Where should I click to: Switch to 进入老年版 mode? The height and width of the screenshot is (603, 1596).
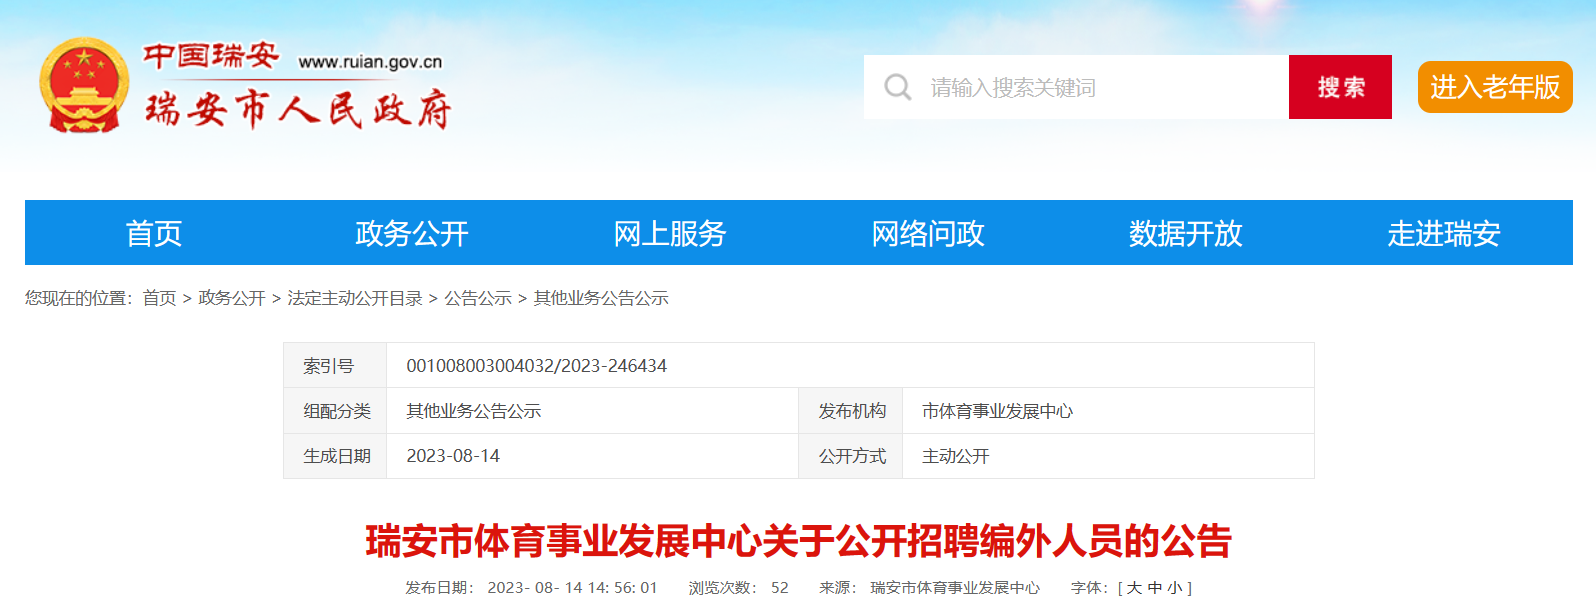point(1495,87)
